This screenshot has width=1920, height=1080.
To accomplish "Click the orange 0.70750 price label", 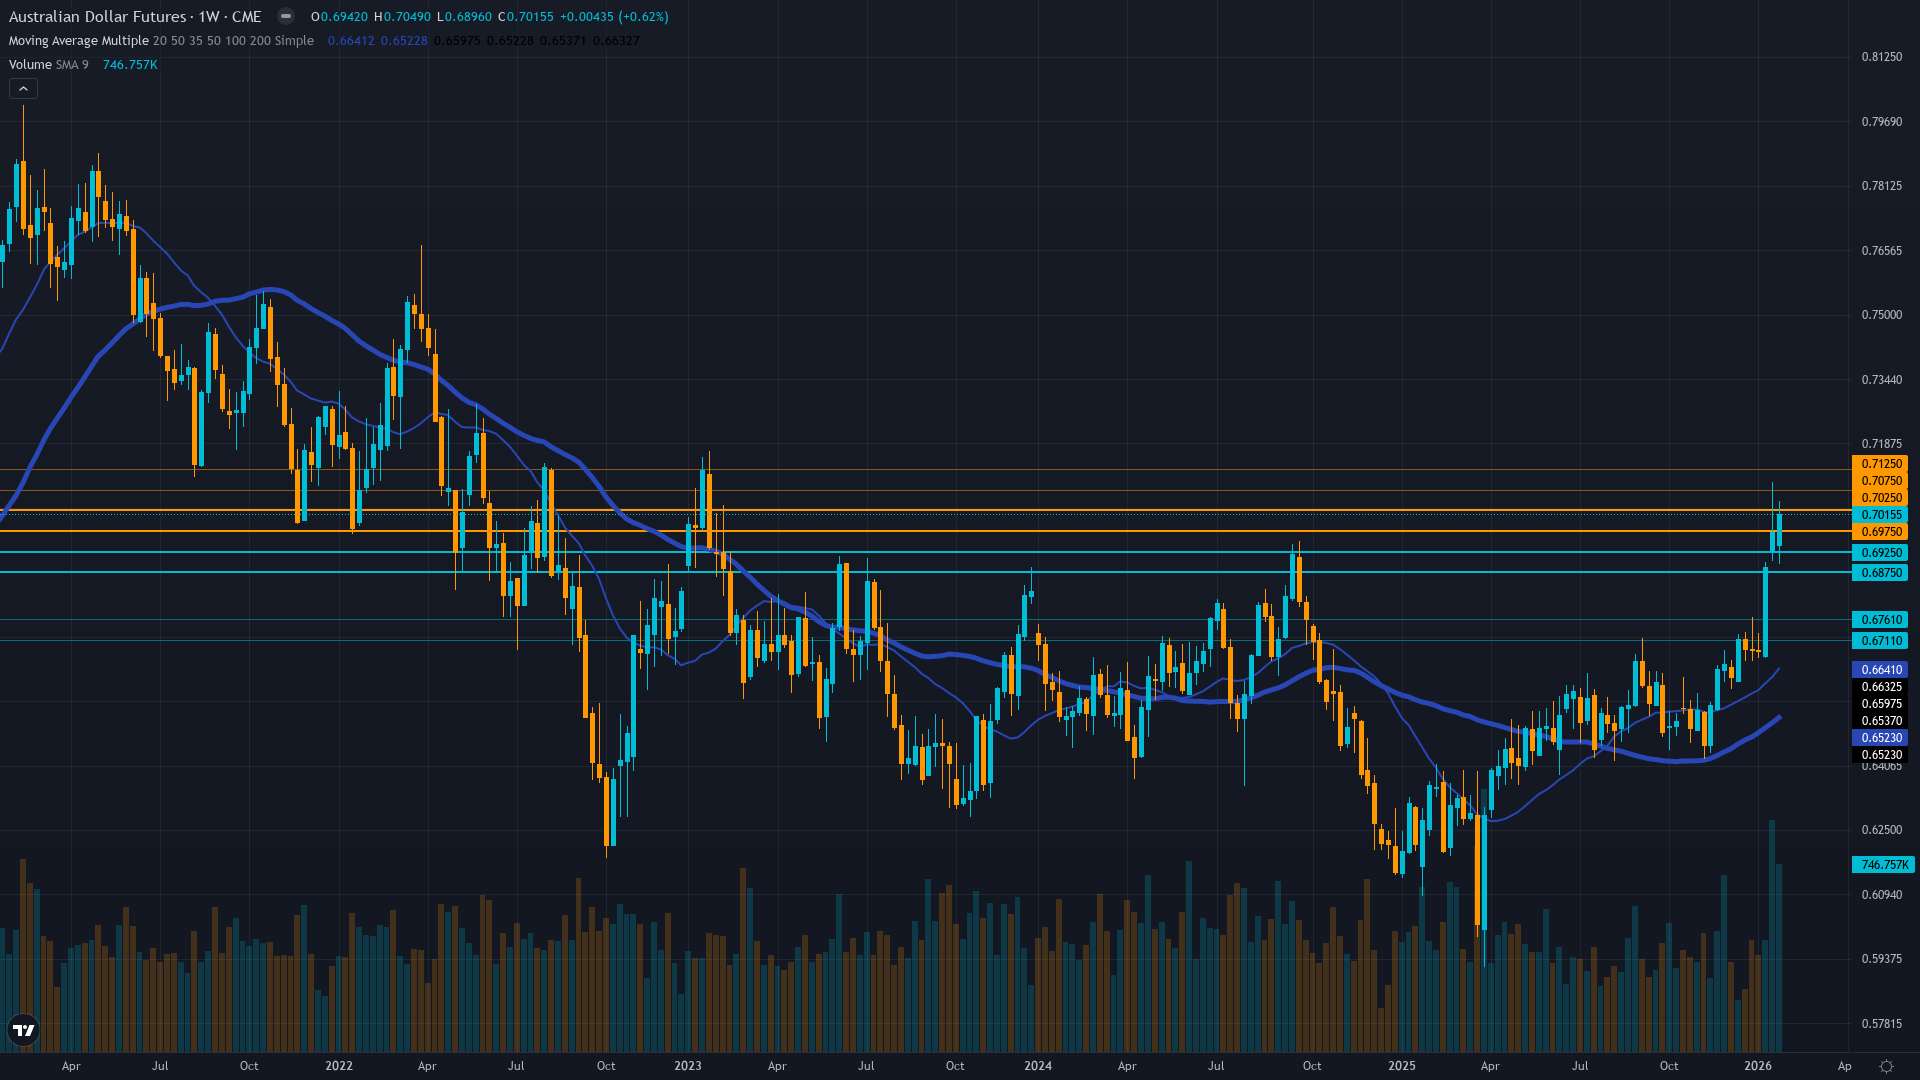I will (x=1880, y=481).
